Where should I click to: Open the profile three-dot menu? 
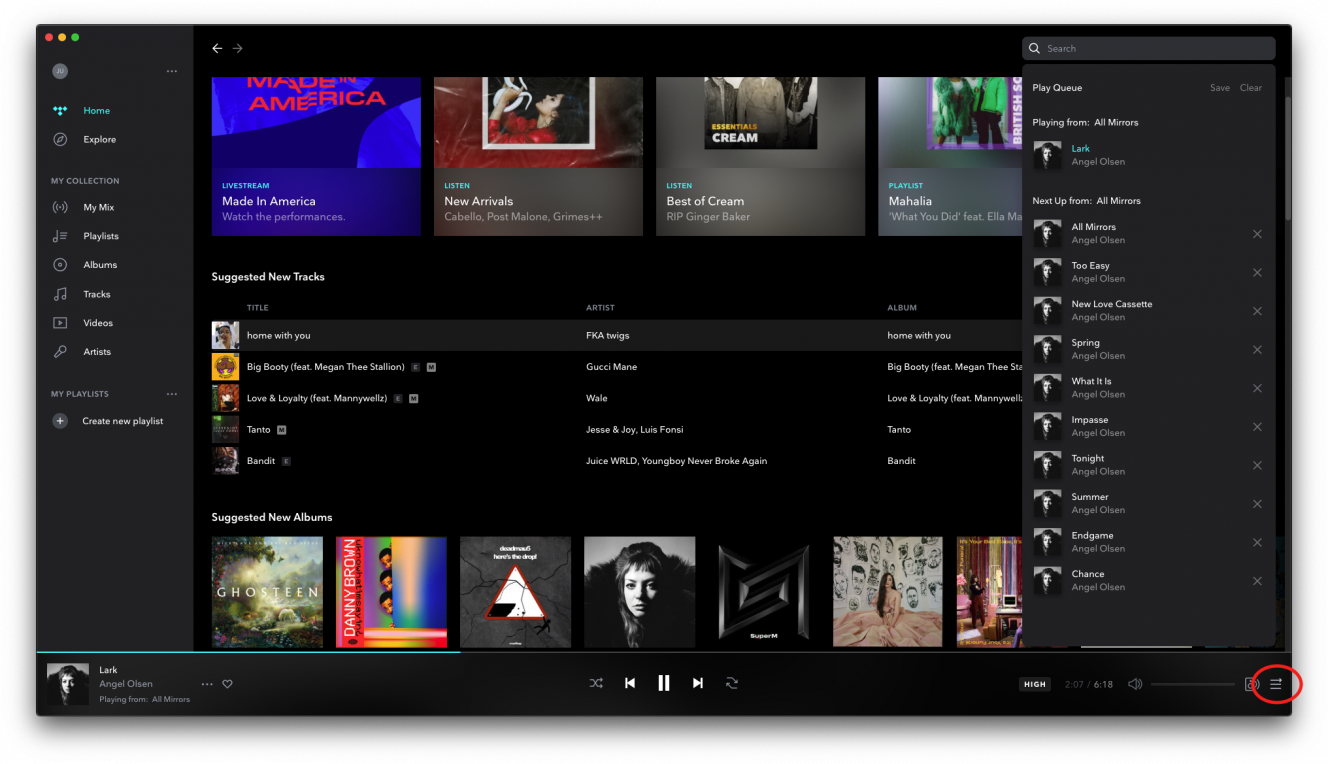(172, 71)
